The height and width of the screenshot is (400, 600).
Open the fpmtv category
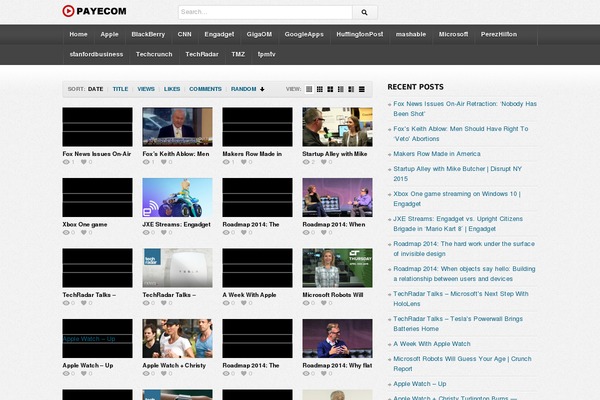tap(266, 54)
